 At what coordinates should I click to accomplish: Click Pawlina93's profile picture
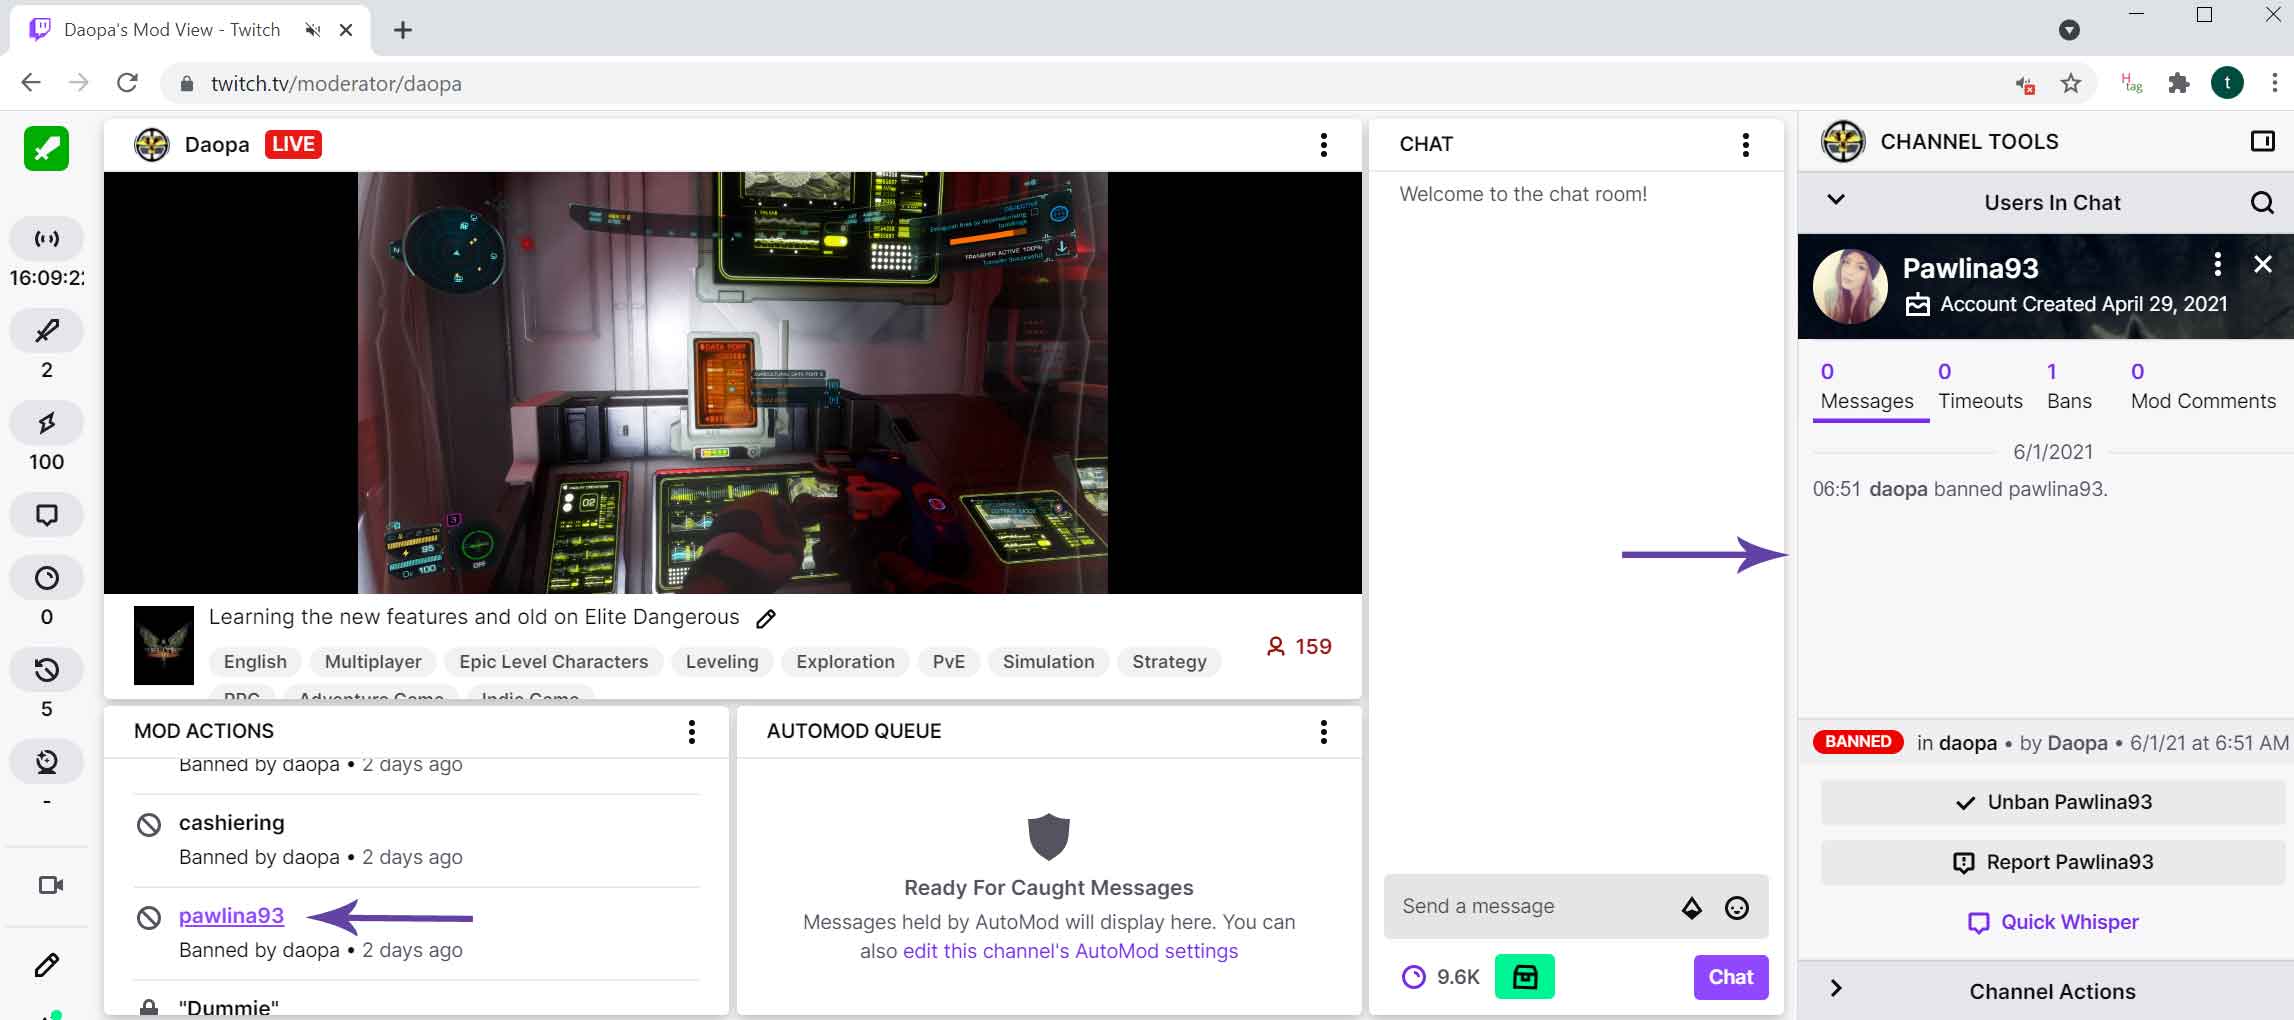coord(1850,286)
